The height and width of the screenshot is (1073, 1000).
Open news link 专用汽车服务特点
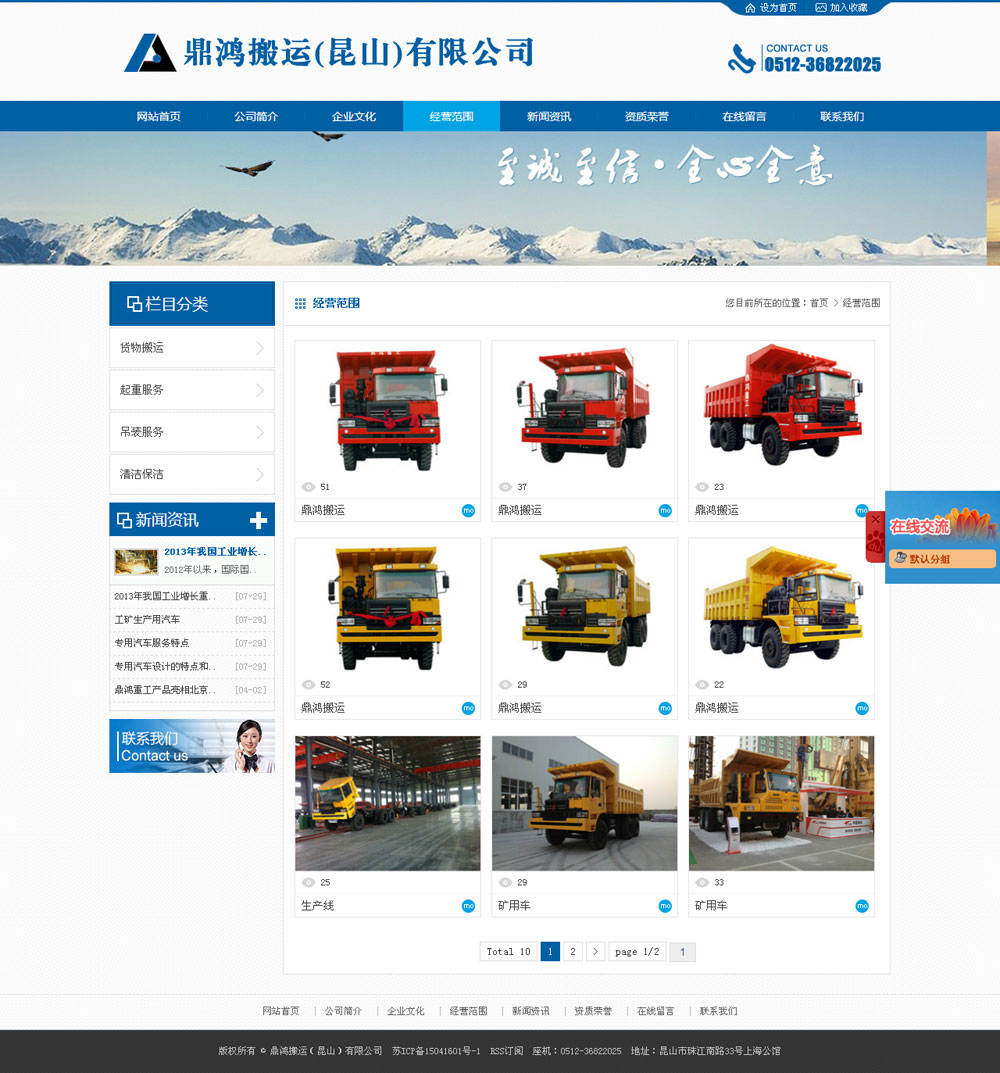click(x=152, y=643)
